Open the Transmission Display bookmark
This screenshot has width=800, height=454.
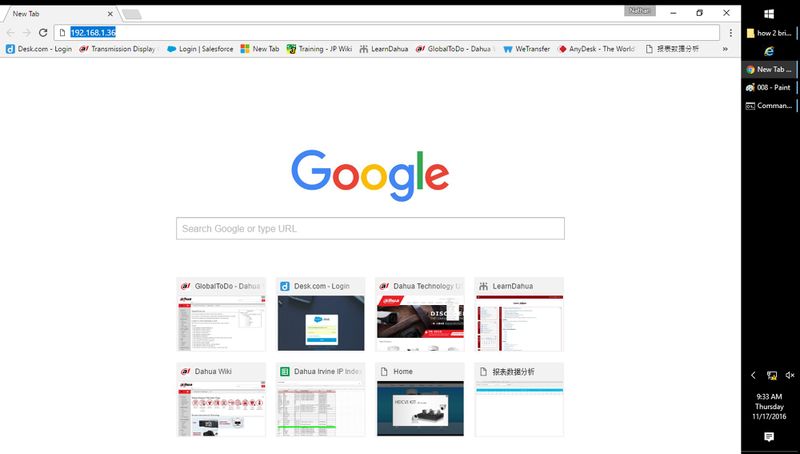(118, 49)
